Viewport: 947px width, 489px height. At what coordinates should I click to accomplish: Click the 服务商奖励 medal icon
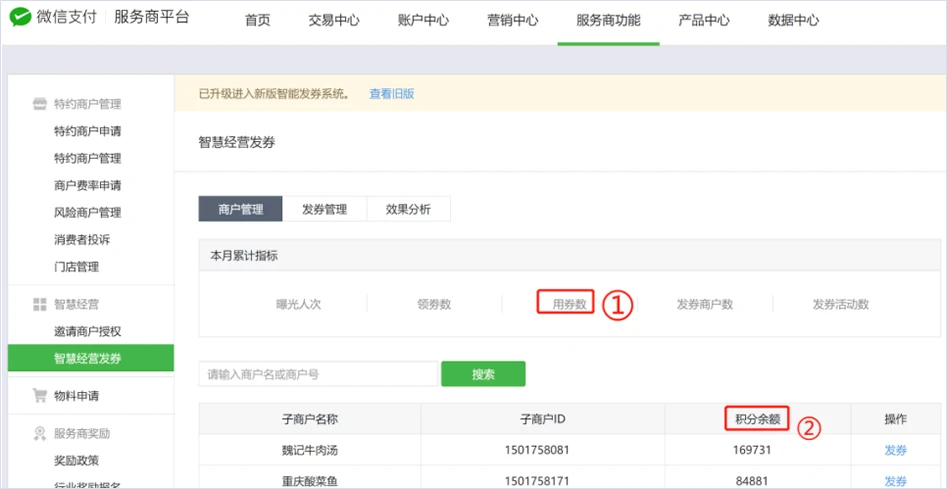(x=40, y=434)
